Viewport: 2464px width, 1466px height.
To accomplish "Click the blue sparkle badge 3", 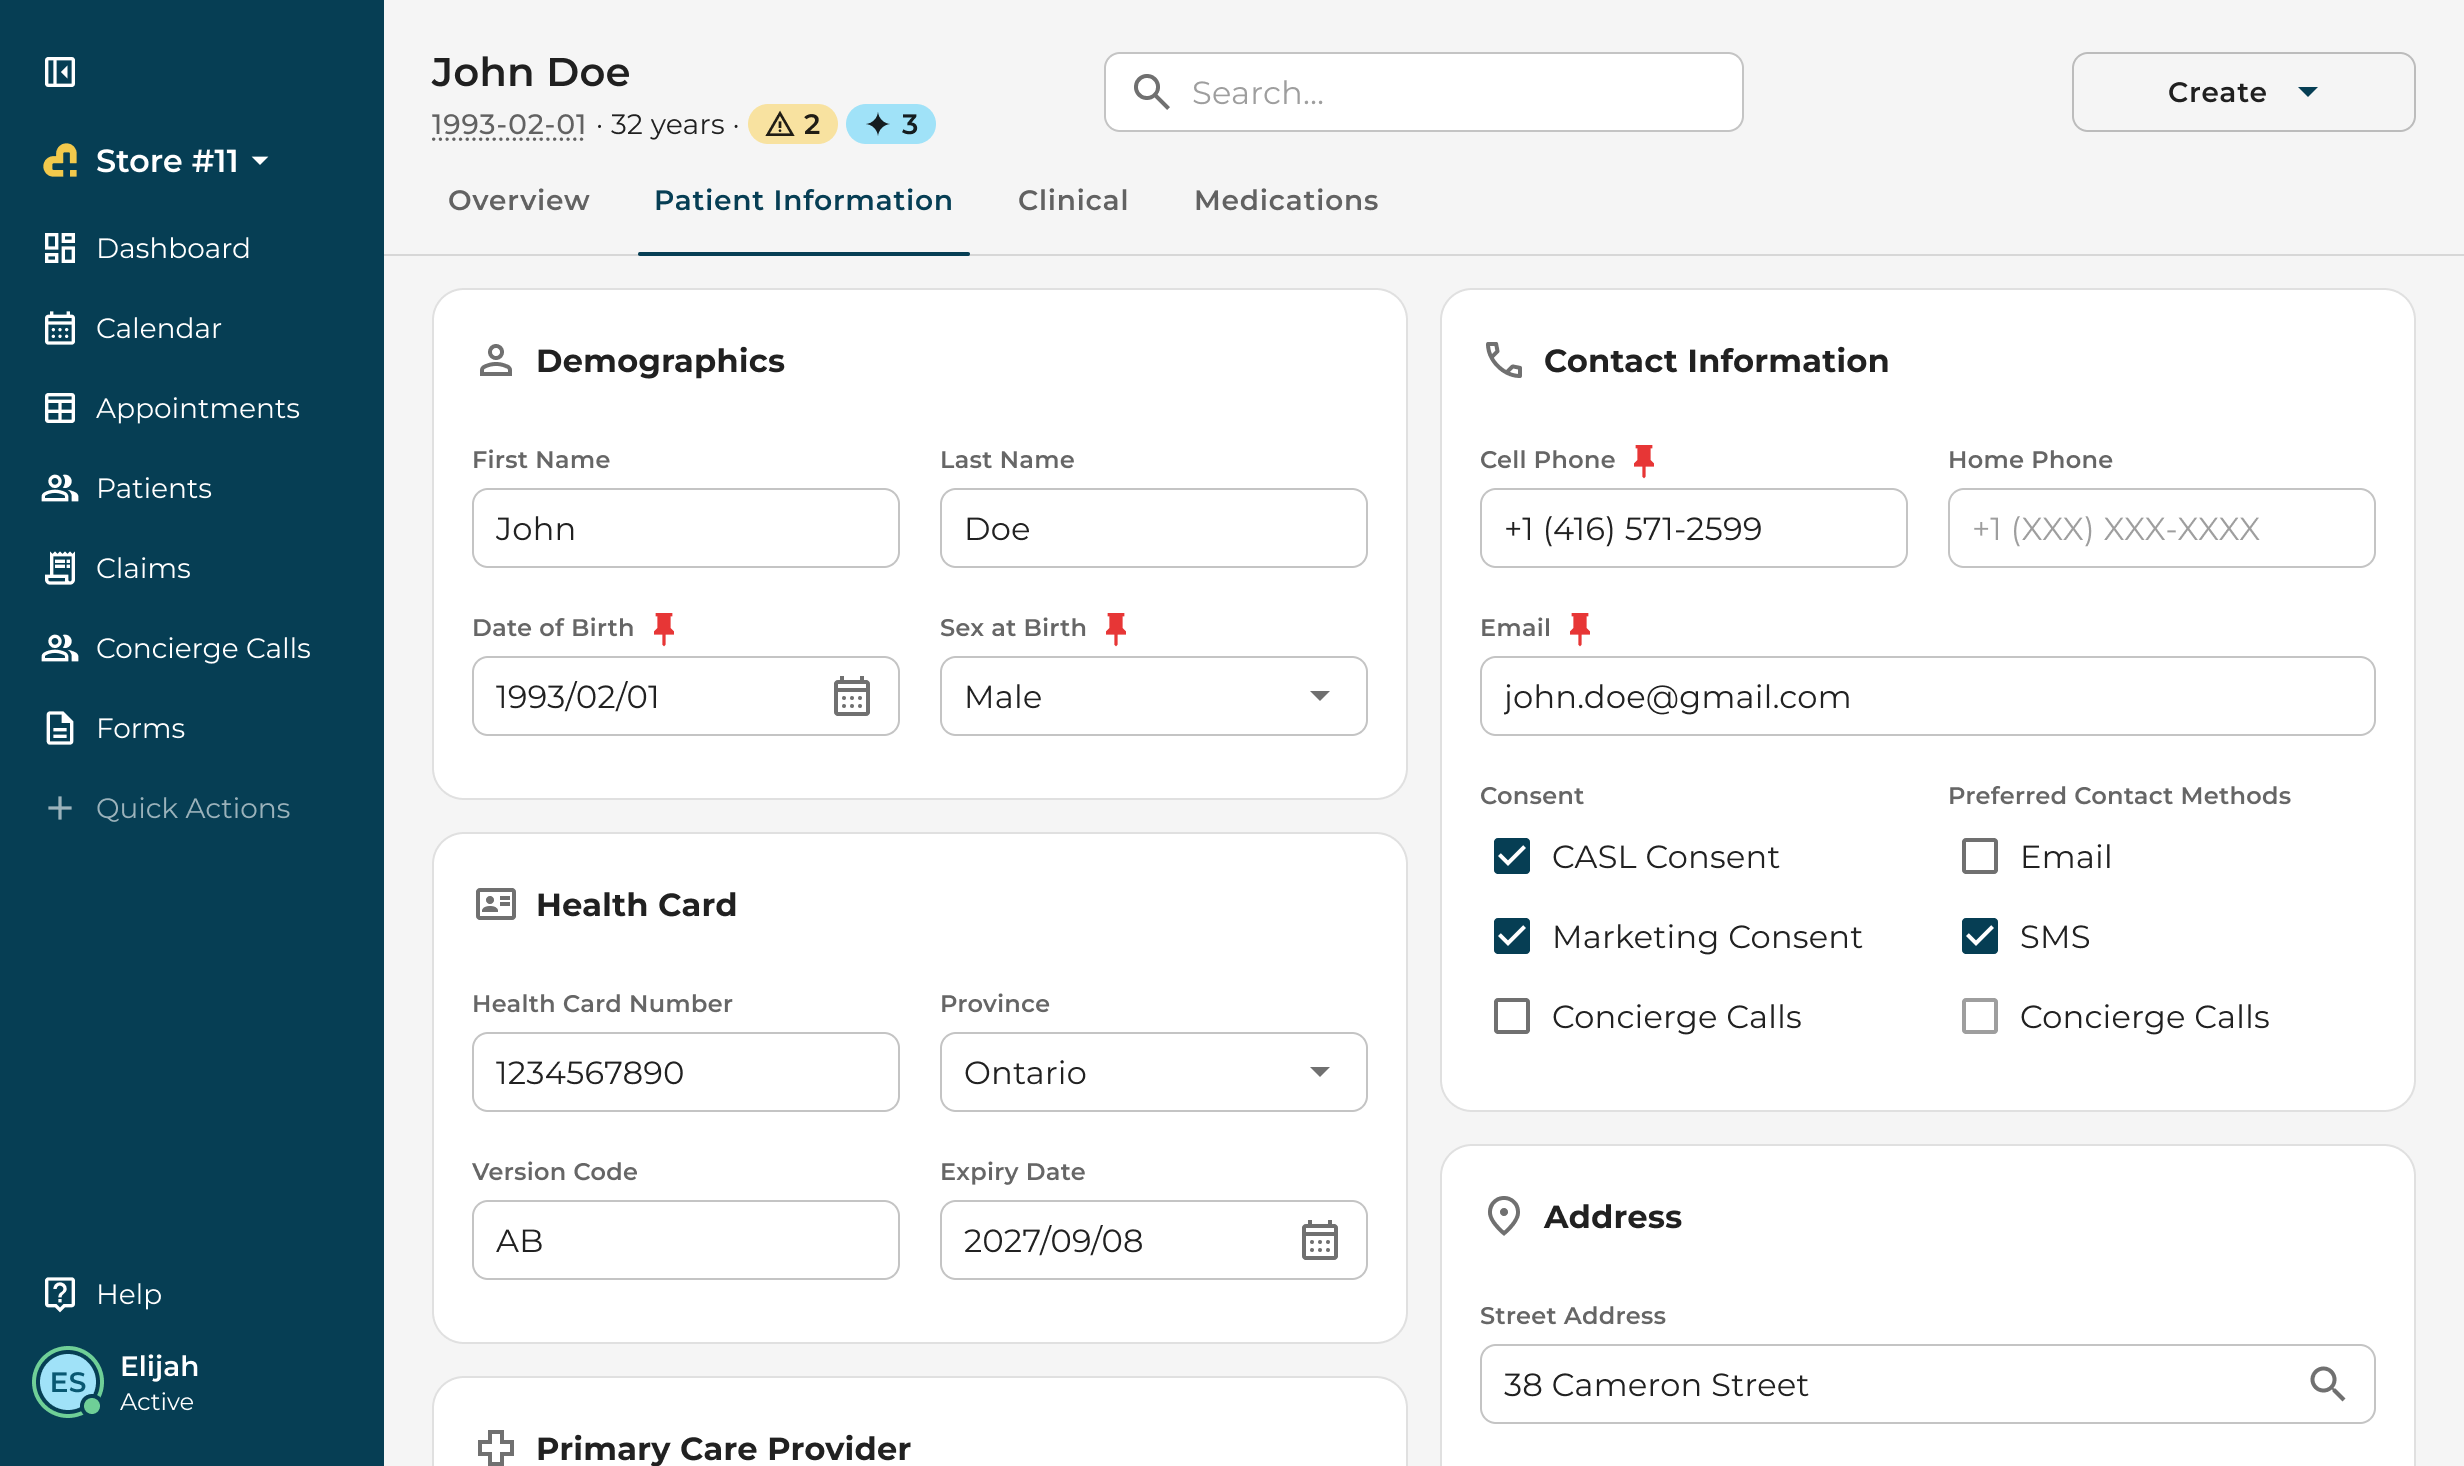I will 891,124.
